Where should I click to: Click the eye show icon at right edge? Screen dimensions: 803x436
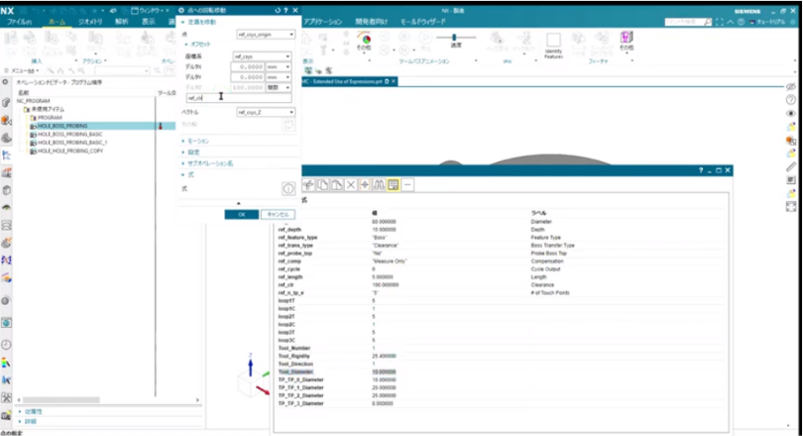(791, 113)
